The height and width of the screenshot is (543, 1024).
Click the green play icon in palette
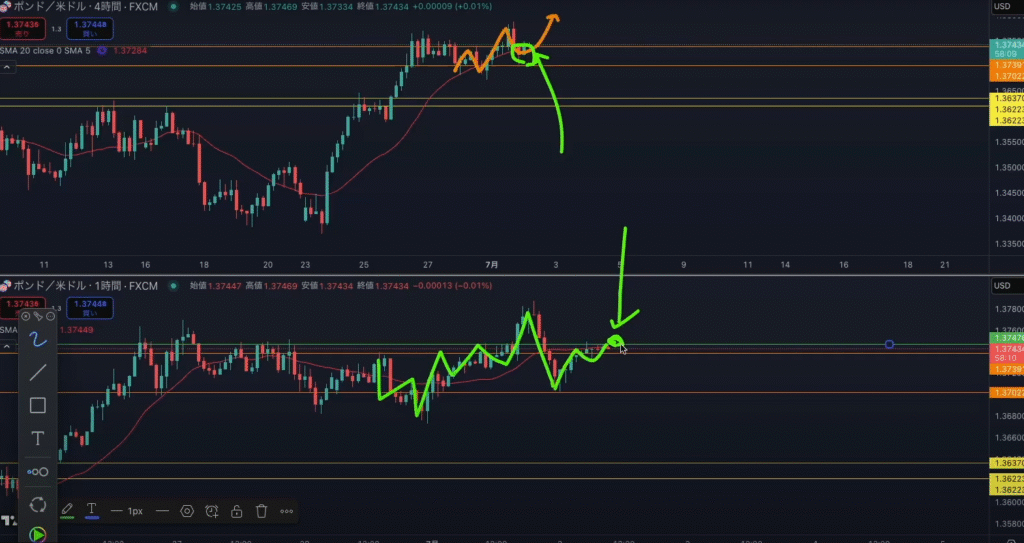38,535
